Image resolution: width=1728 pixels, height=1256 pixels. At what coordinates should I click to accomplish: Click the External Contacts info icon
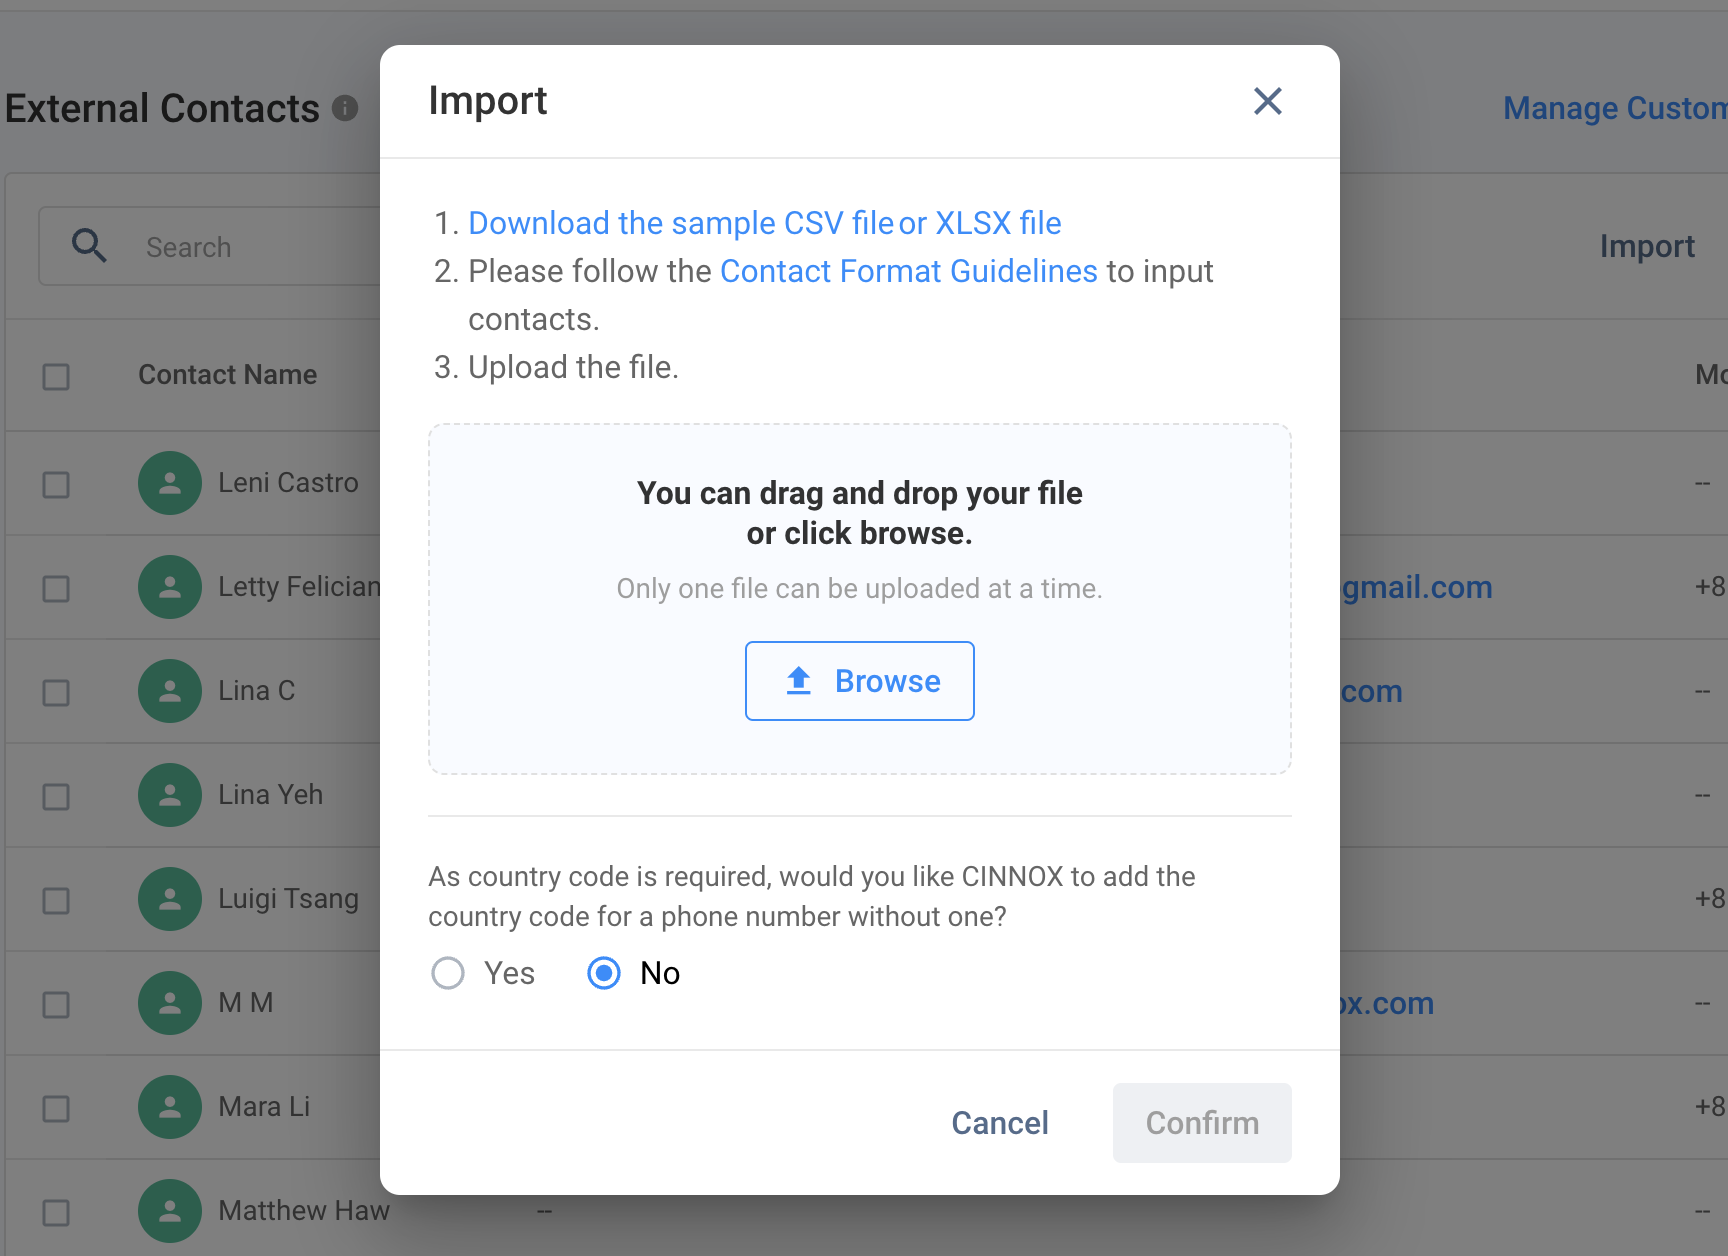[x=345, y=108]
